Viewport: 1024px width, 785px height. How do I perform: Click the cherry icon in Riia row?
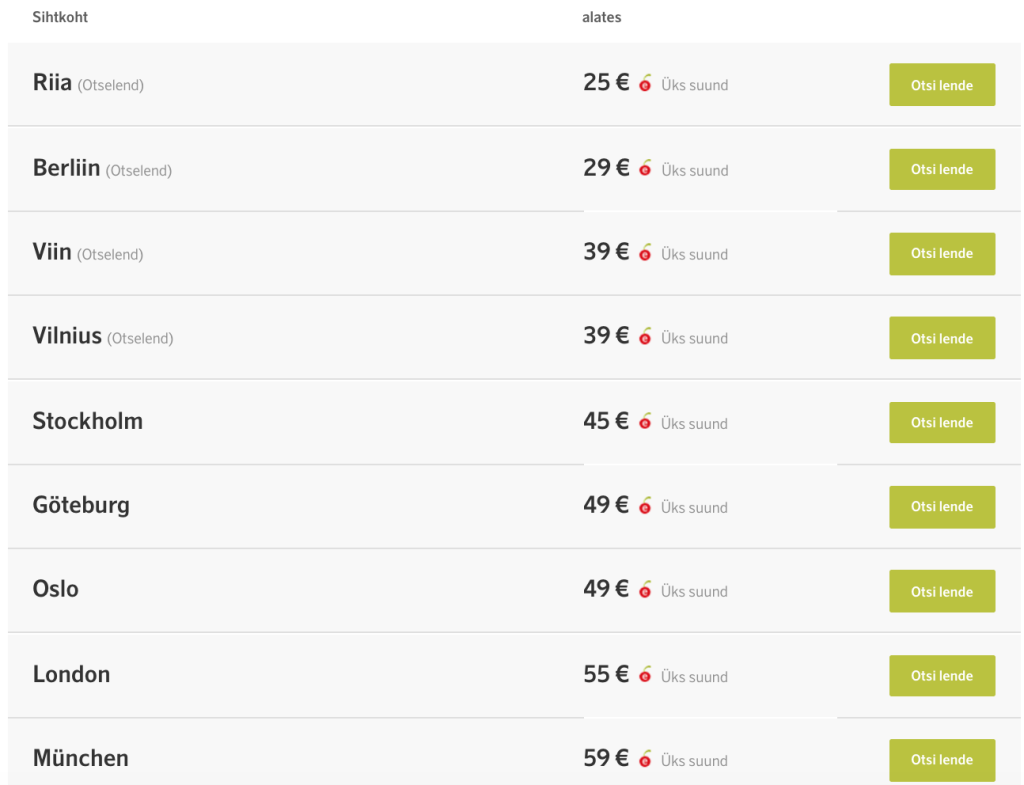click(645, 84)
